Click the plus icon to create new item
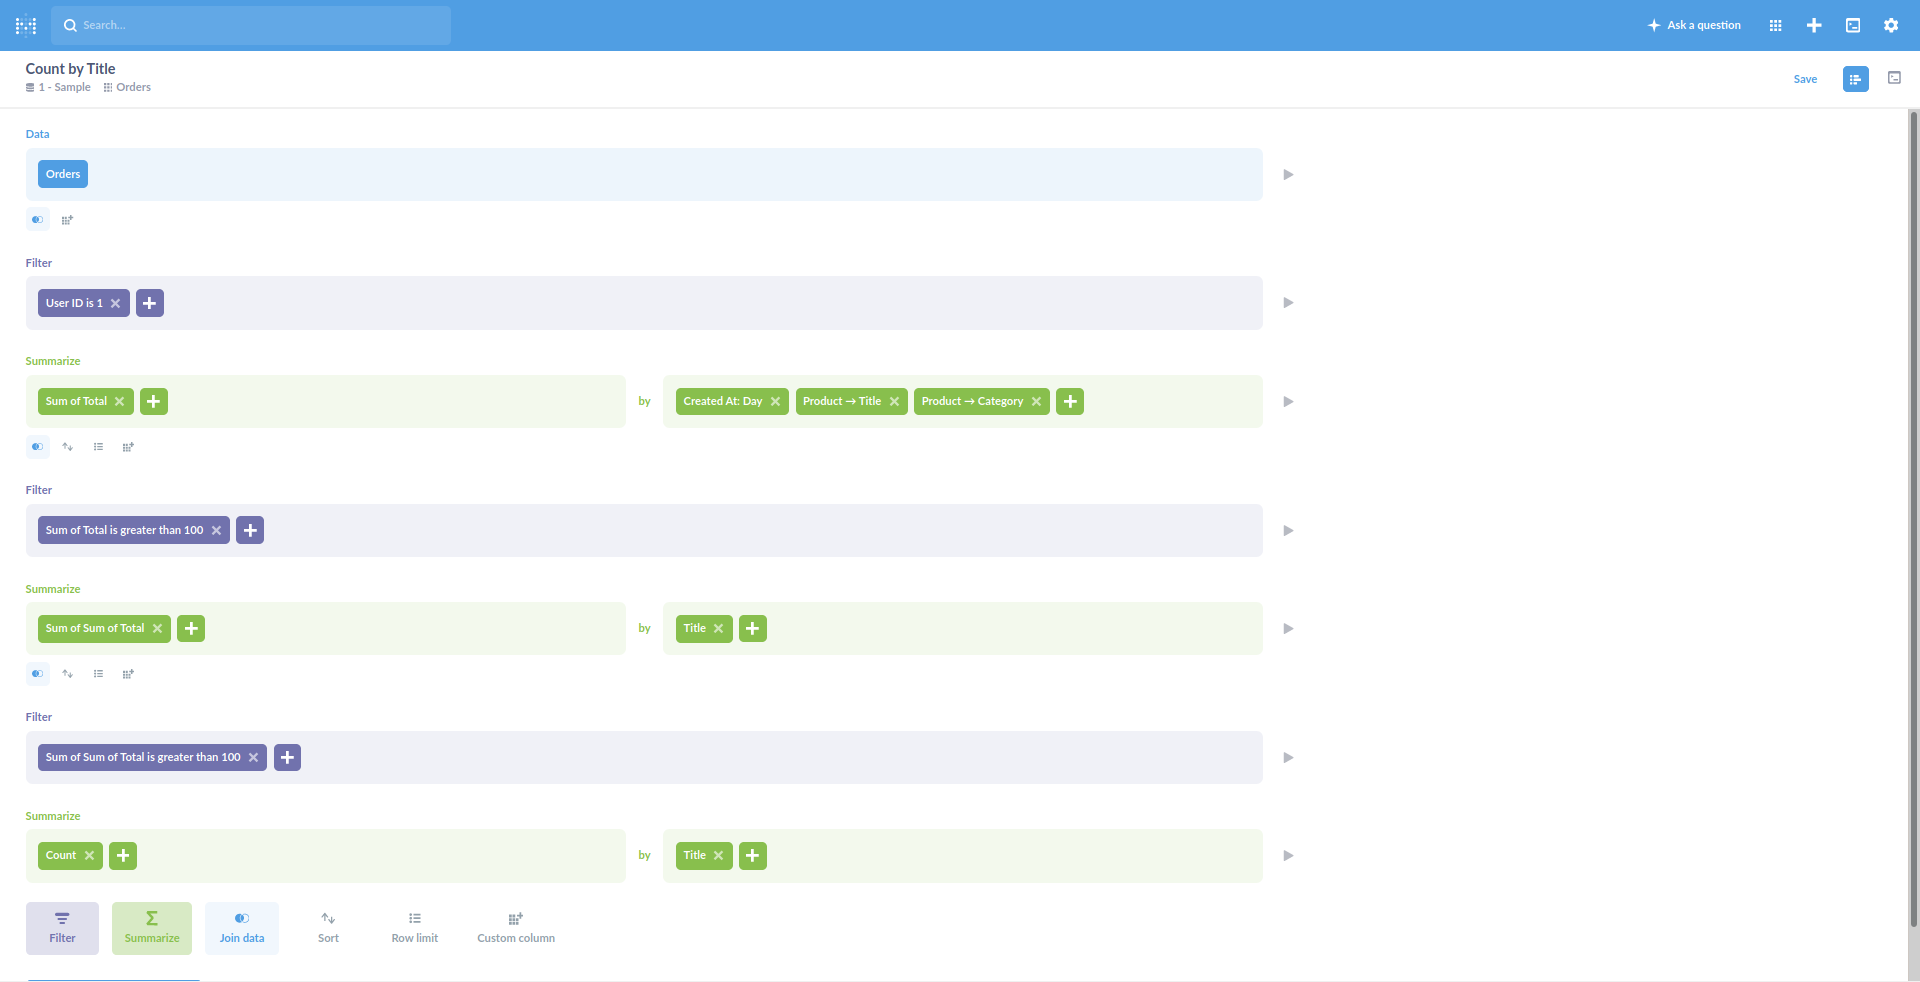Viewport: 1920px width, 982px height. click(1814, 25)
